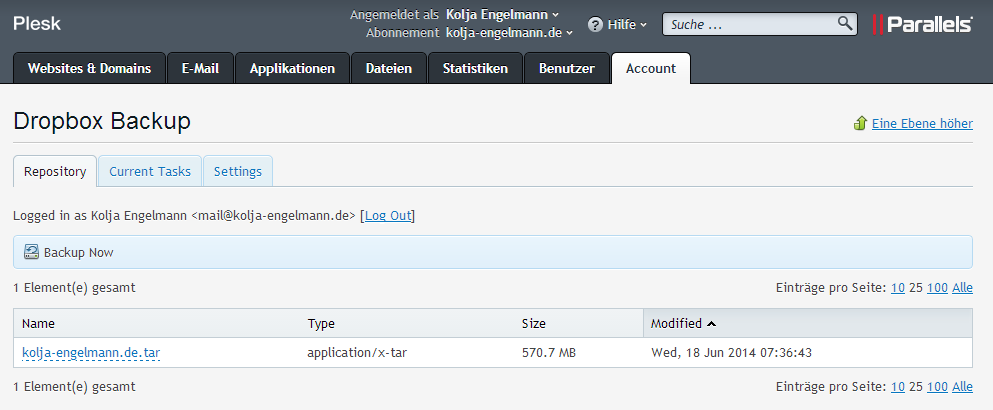Click the Dropbox Backup page heading

102,121
